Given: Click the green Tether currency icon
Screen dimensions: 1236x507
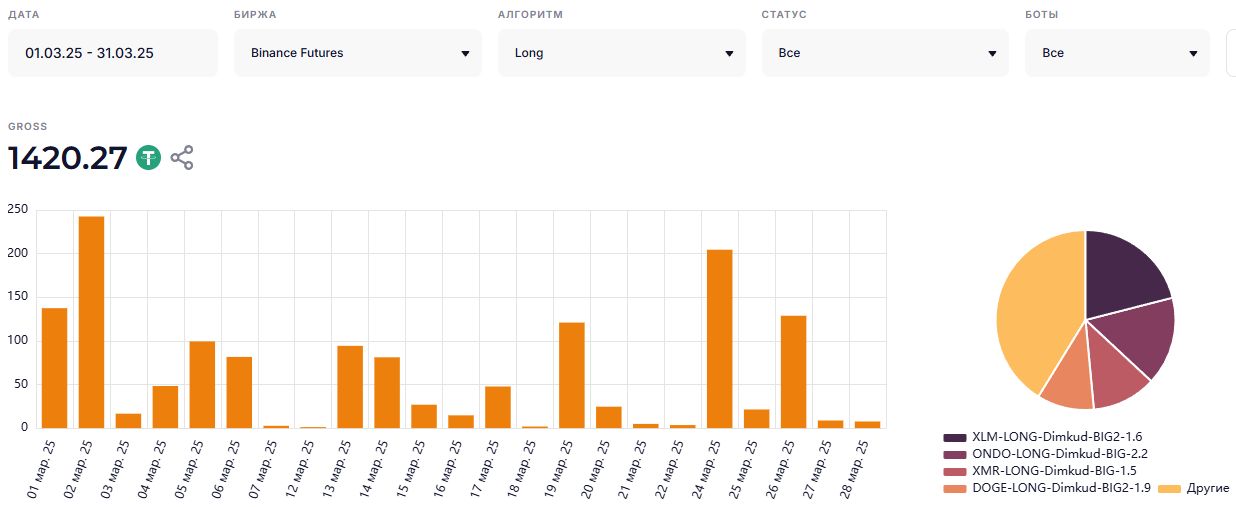Looking at the screenshot, I should pyautogui.click(x=149, y=158).
